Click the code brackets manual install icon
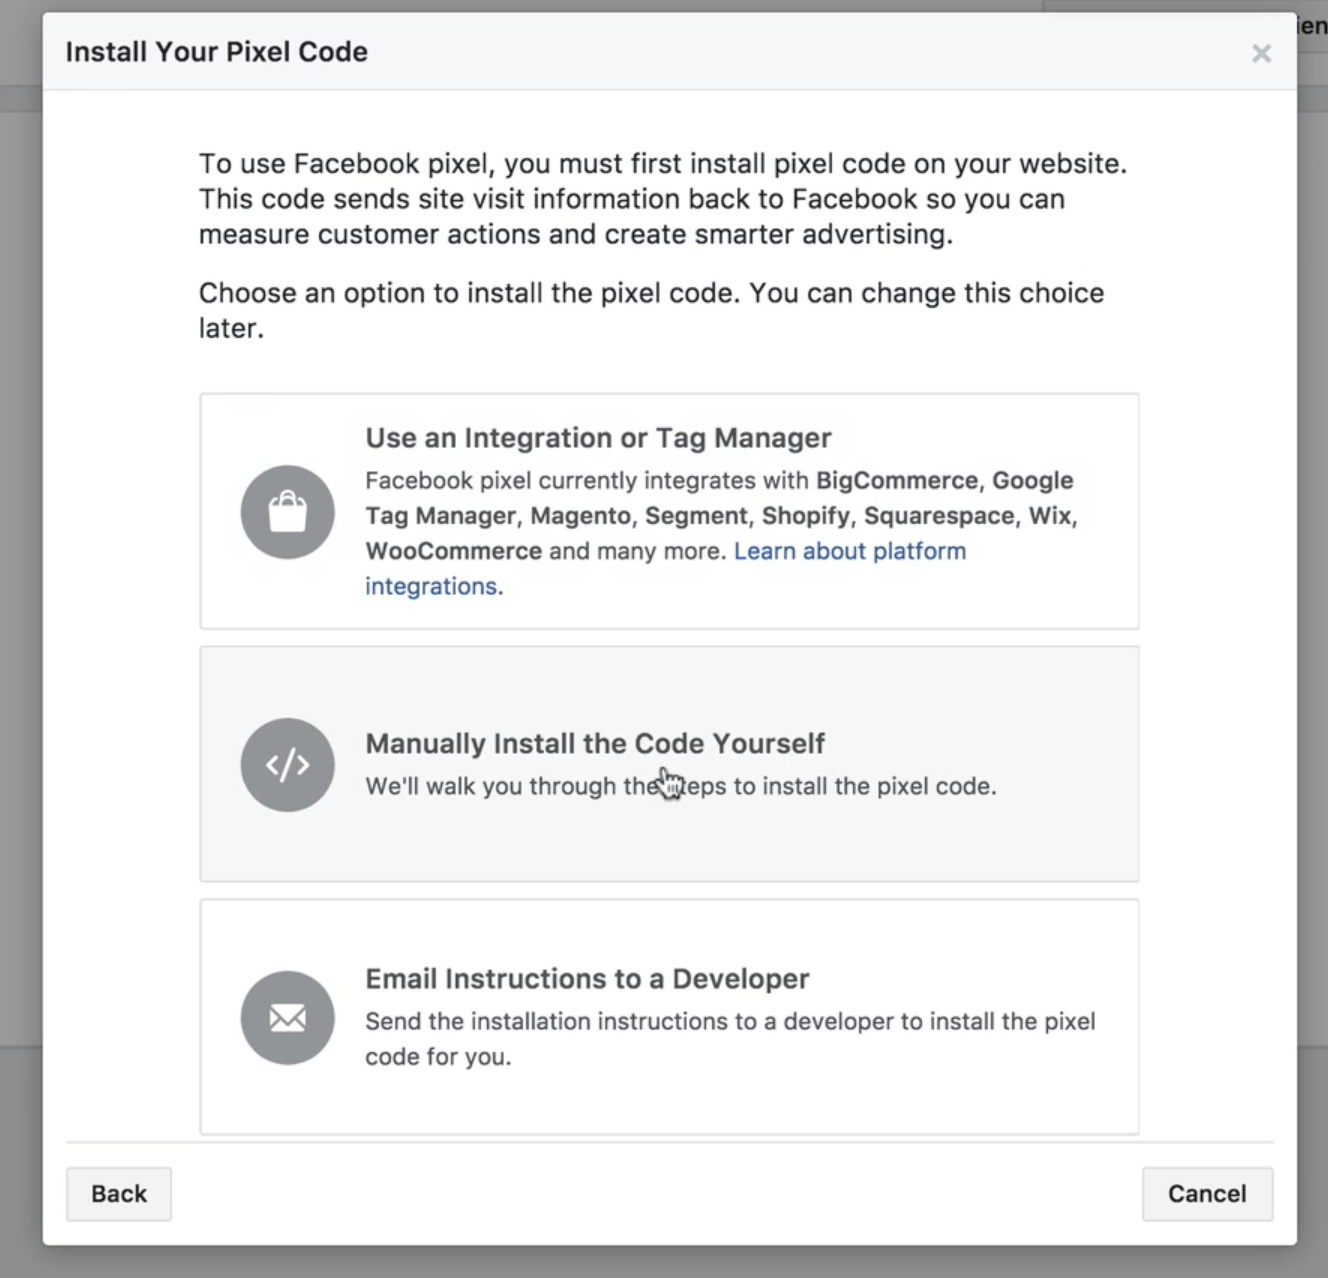Image resolution: width=1328 pixels, height=1278 pixels. pyautogui.click(x=287, y=764)
